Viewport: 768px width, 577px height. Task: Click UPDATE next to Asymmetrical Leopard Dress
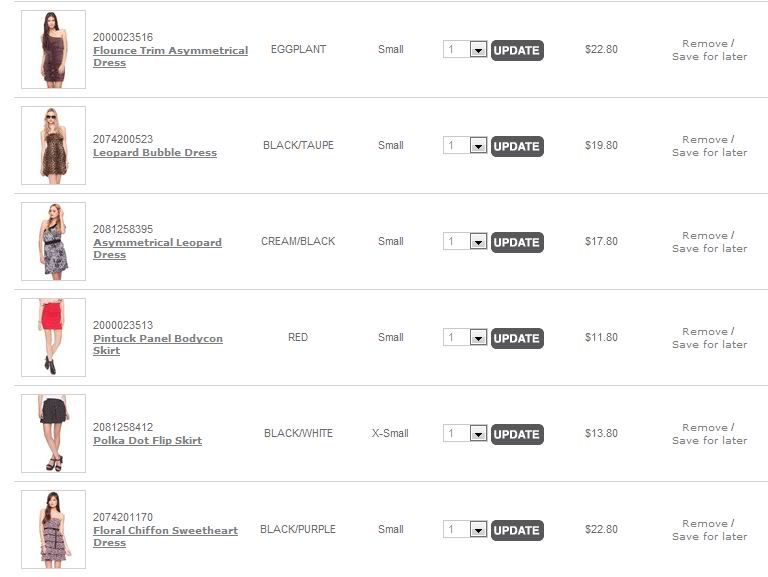coord(517,242)
